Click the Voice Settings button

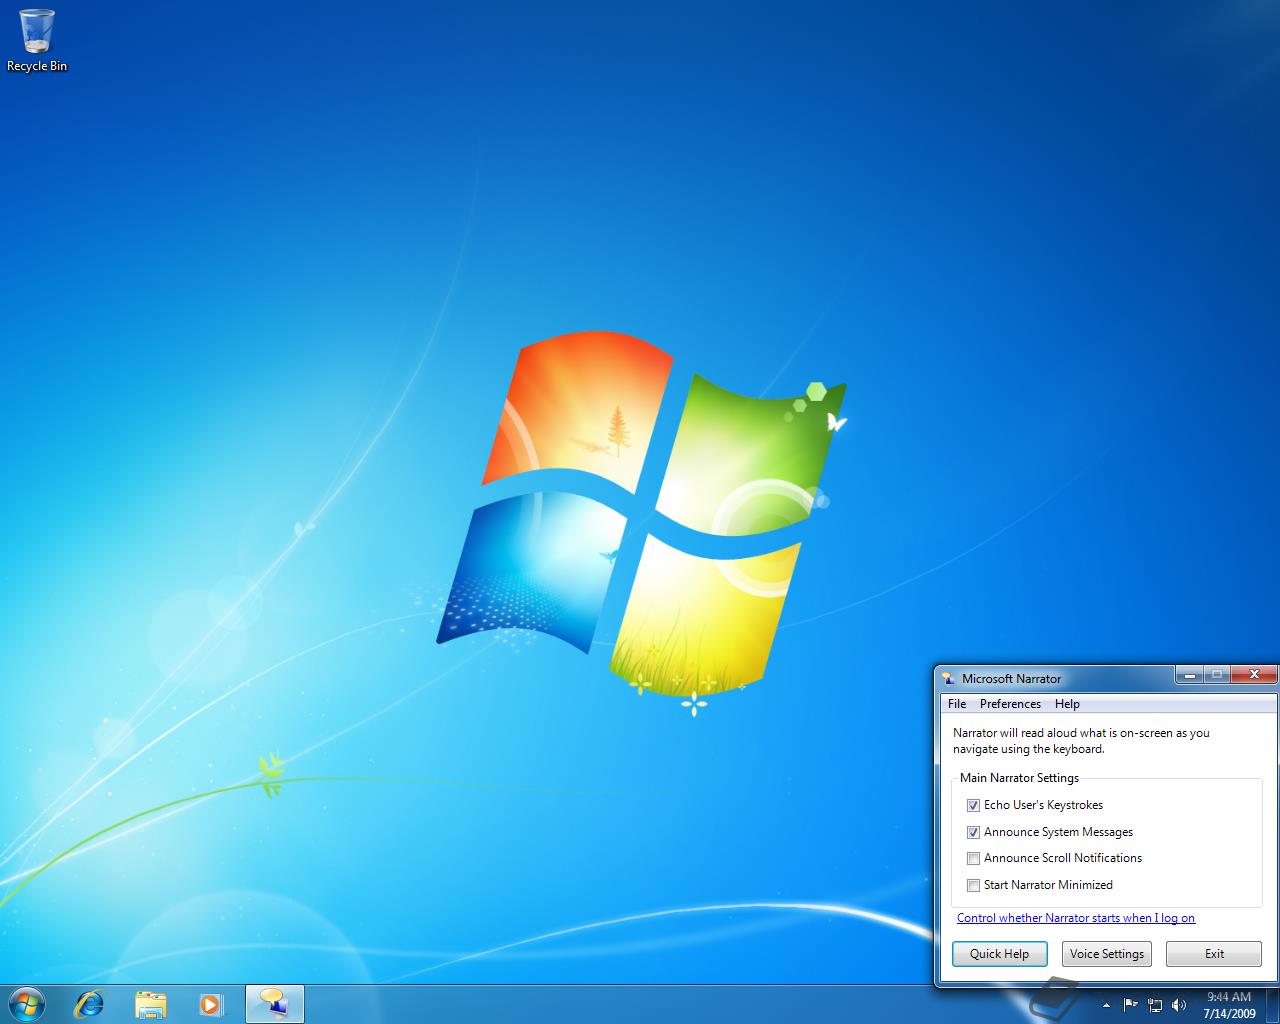pyautogui.click(x=1106, y=954)
